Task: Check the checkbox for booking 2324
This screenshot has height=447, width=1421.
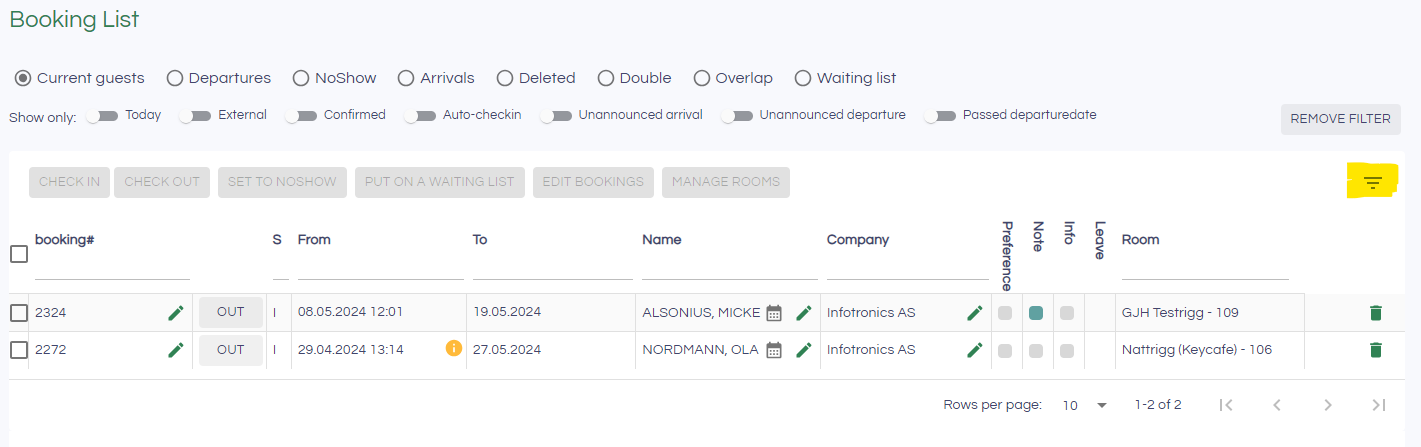Action: pos(19,313)
